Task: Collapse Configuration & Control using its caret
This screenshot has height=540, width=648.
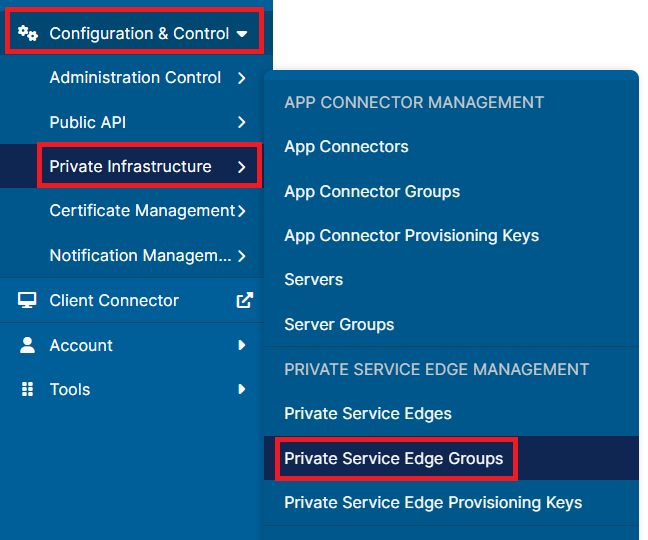Action: [242, 34]
